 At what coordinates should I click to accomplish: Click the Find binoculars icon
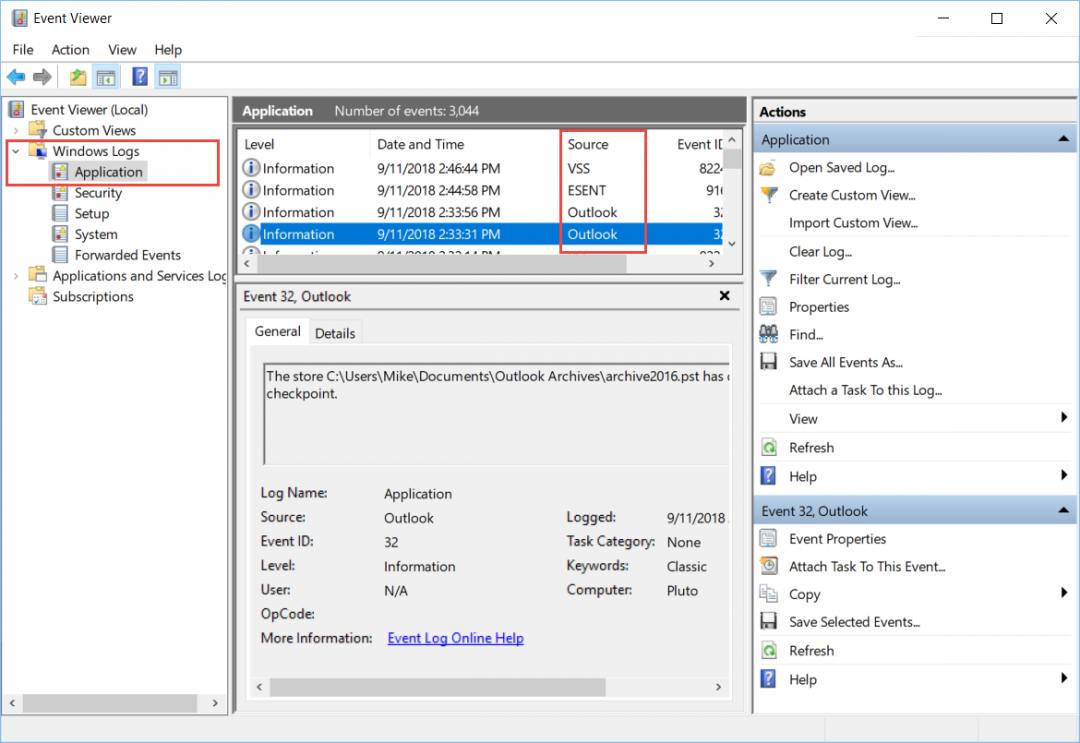tap(767, 334)
